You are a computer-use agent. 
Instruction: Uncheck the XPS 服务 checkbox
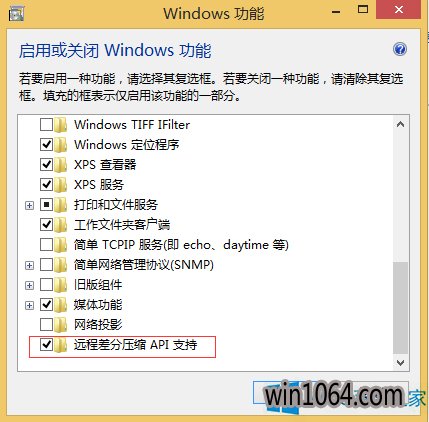46,185
